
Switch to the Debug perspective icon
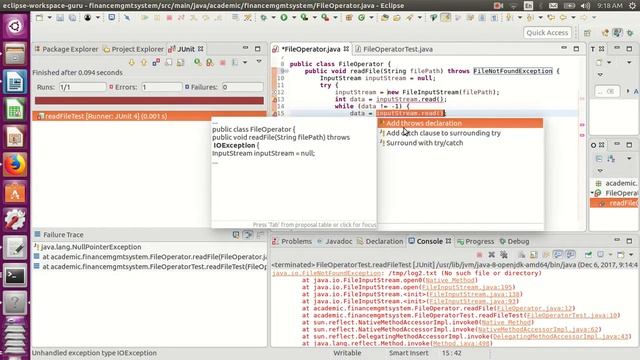630,33
